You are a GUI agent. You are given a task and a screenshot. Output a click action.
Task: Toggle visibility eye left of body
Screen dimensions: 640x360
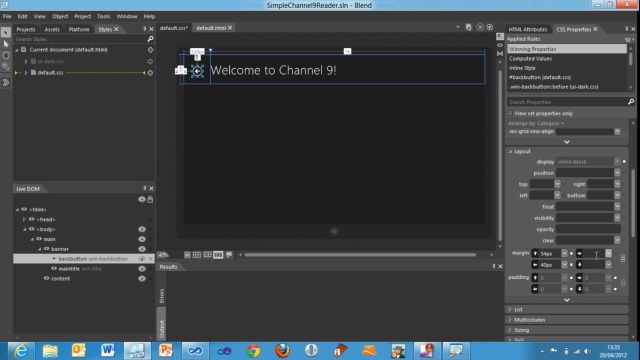tap(31, 229)
